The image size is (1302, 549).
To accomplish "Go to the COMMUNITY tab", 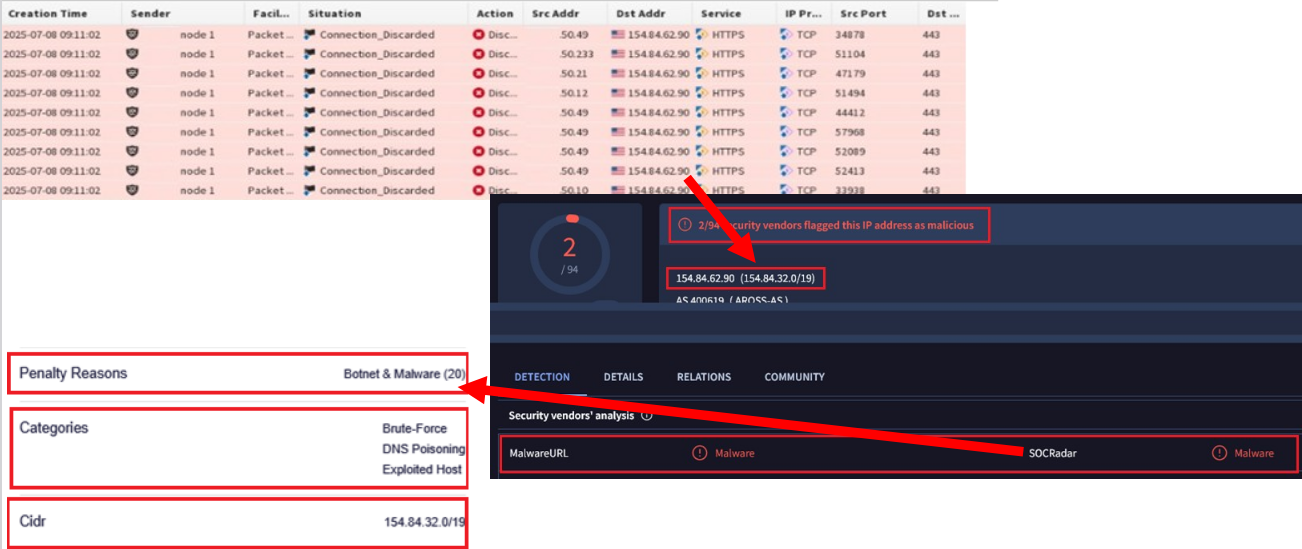I will tap(794, 377).
